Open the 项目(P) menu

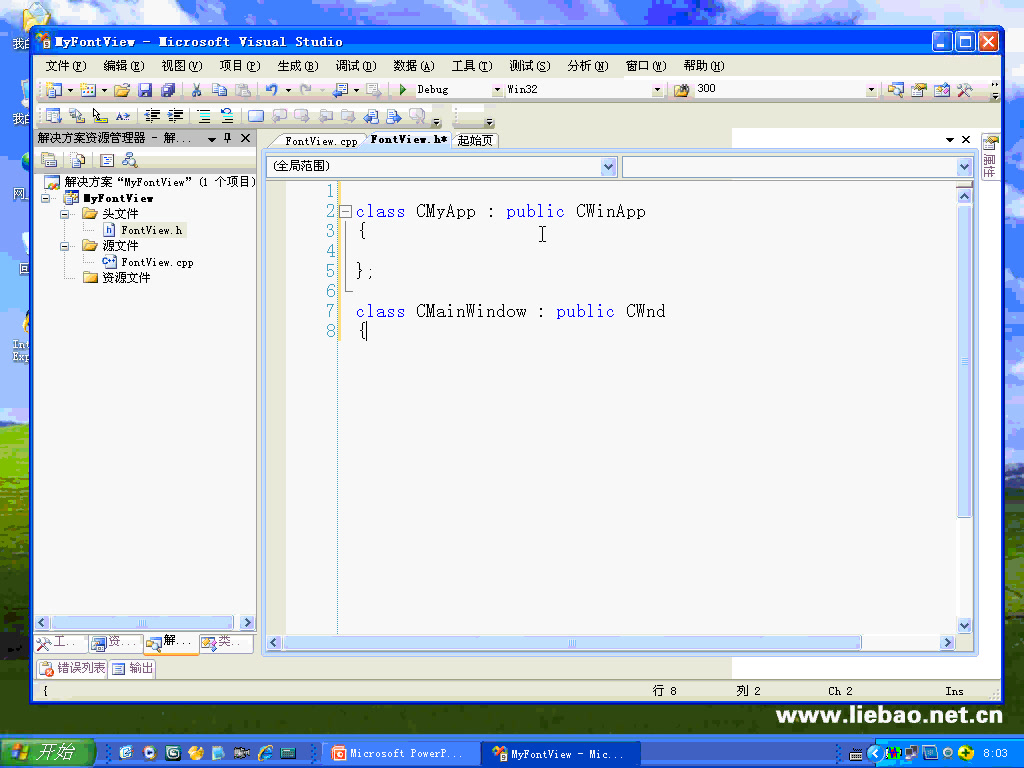(x=240, y=66)
